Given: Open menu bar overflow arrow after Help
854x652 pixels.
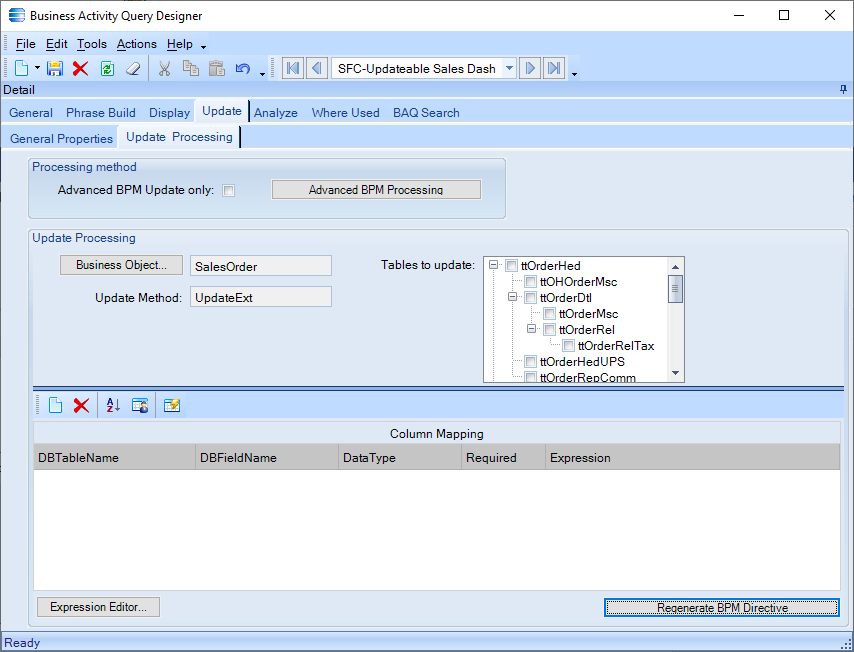Looking at the screenshot, I should coord(203,47).
